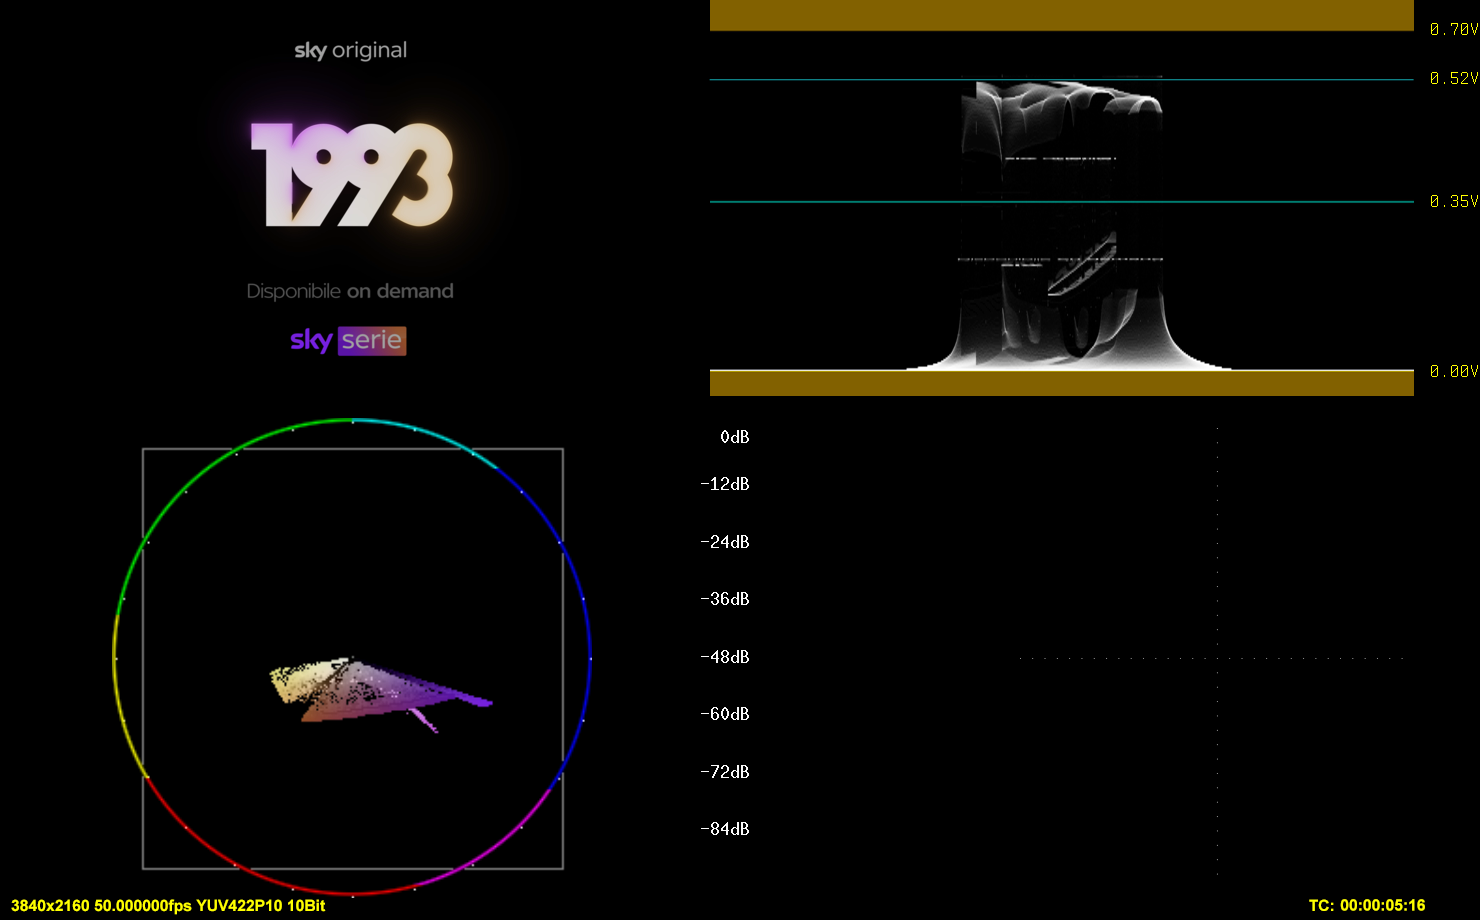
Task: Click the -84dB audio scale label
Action: coord(725,829)
